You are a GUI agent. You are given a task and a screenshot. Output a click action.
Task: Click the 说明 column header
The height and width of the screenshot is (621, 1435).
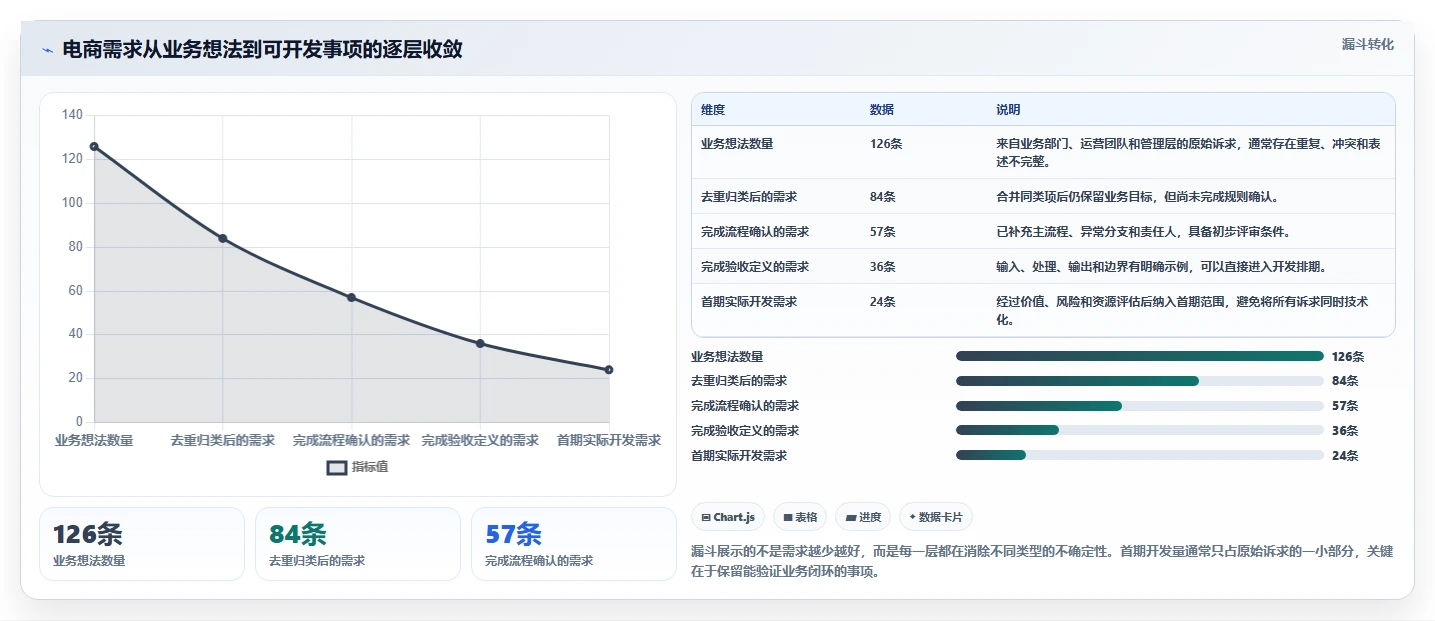tap(1008, 109)
